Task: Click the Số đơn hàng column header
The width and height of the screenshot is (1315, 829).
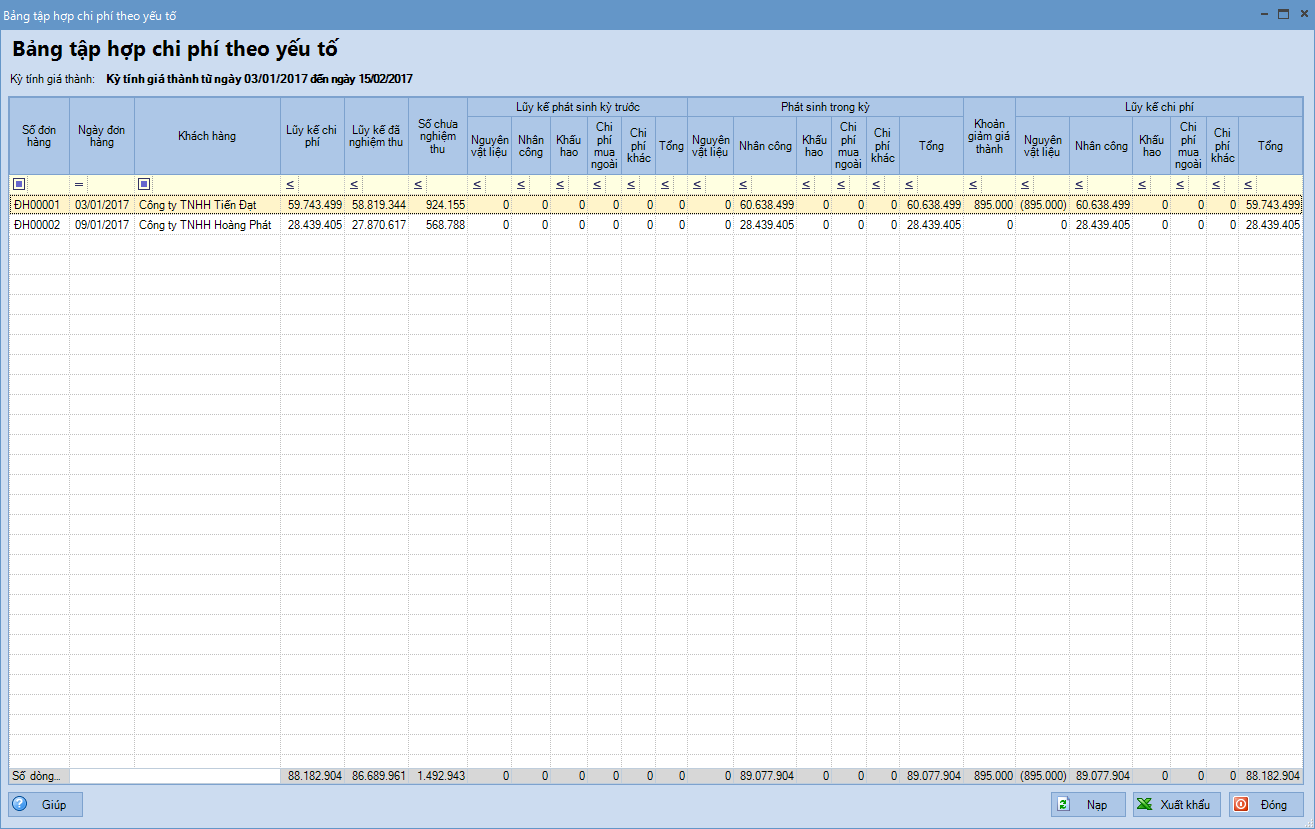Action: pos(39,136)
